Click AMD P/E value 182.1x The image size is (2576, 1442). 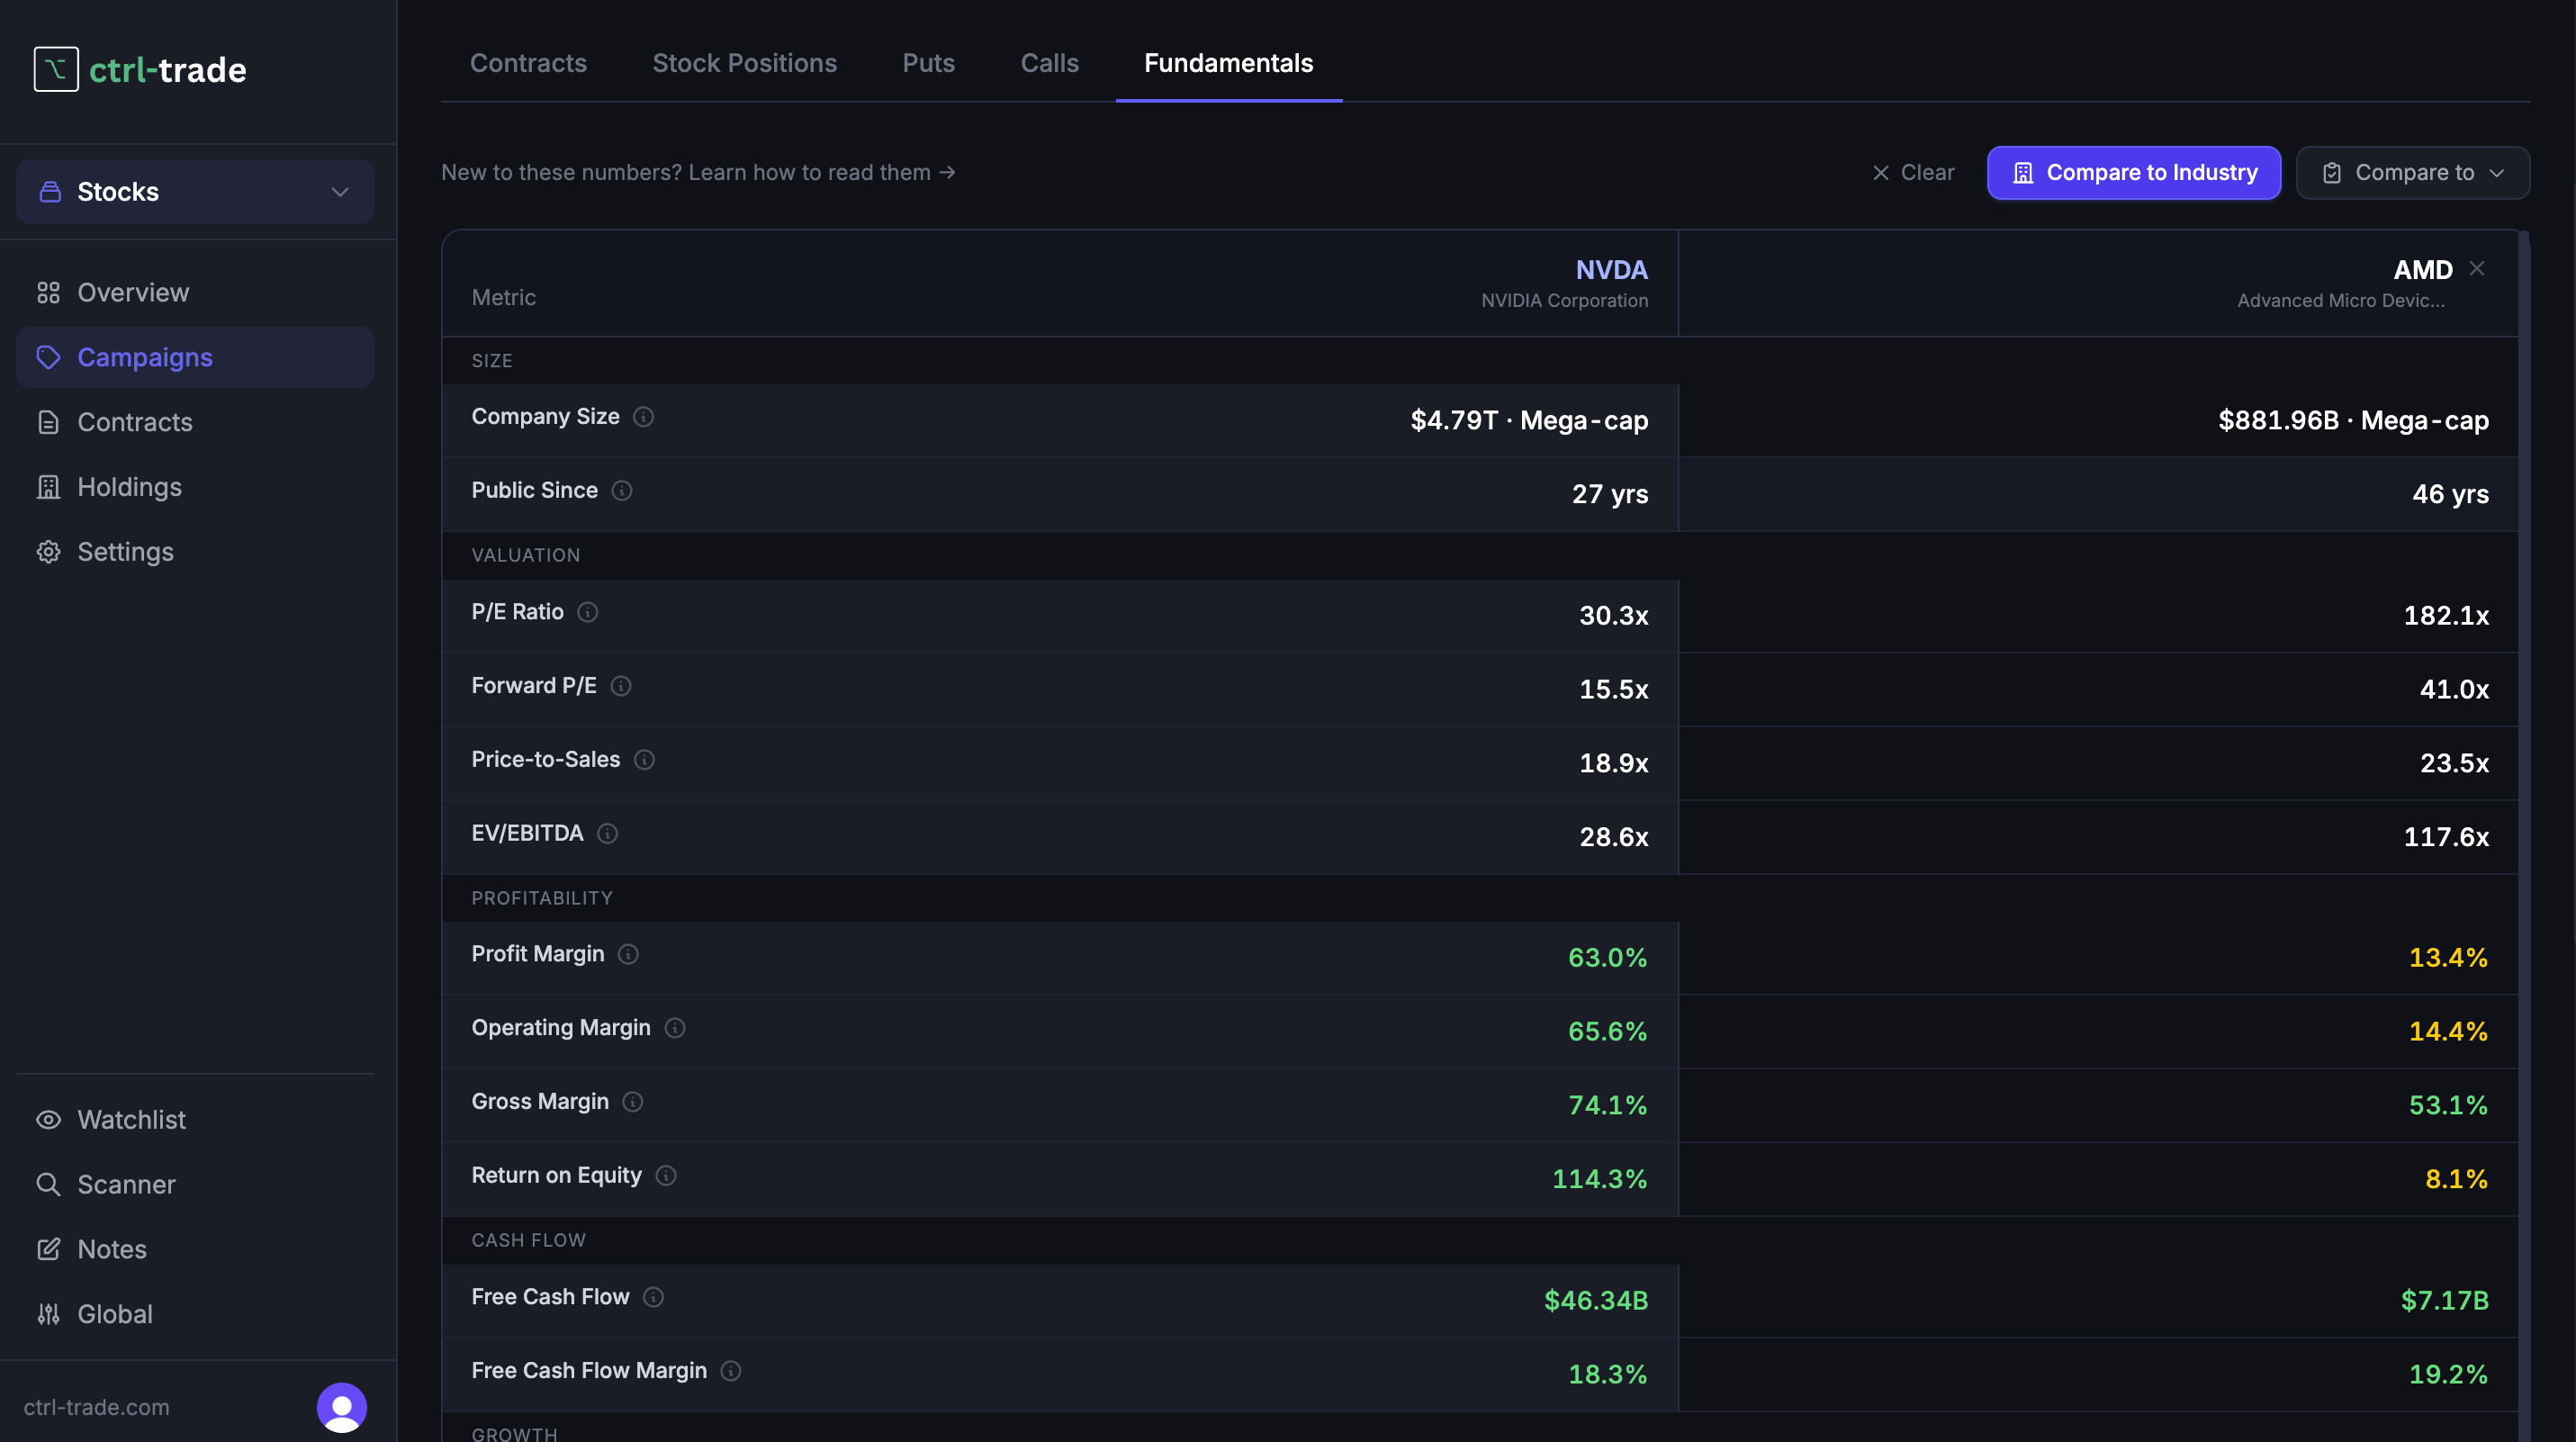[x=2446, y=615]
